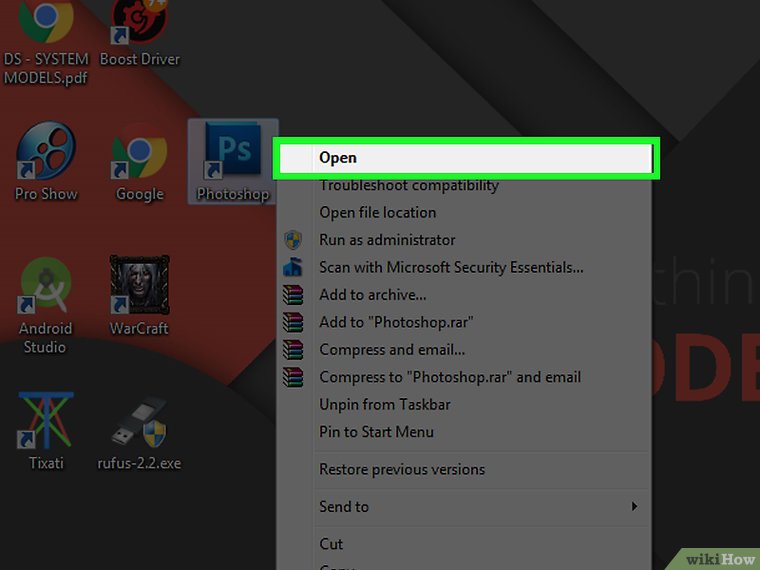Click Pin to Start Menu
Image resolution: width=760 pixels, height=570 pixels.
coord(376,432)
